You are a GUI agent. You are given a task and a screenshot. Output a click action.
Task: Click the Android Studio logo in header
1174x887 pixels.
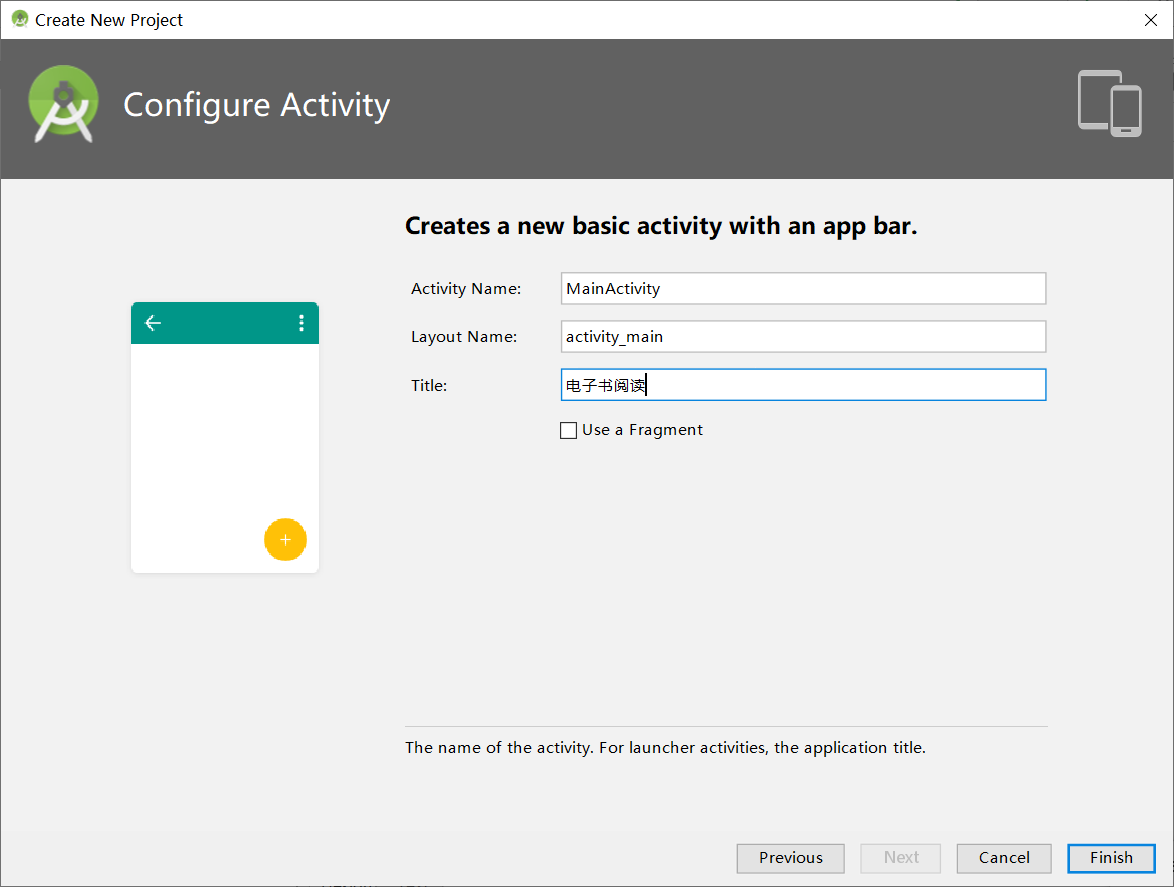64,104
